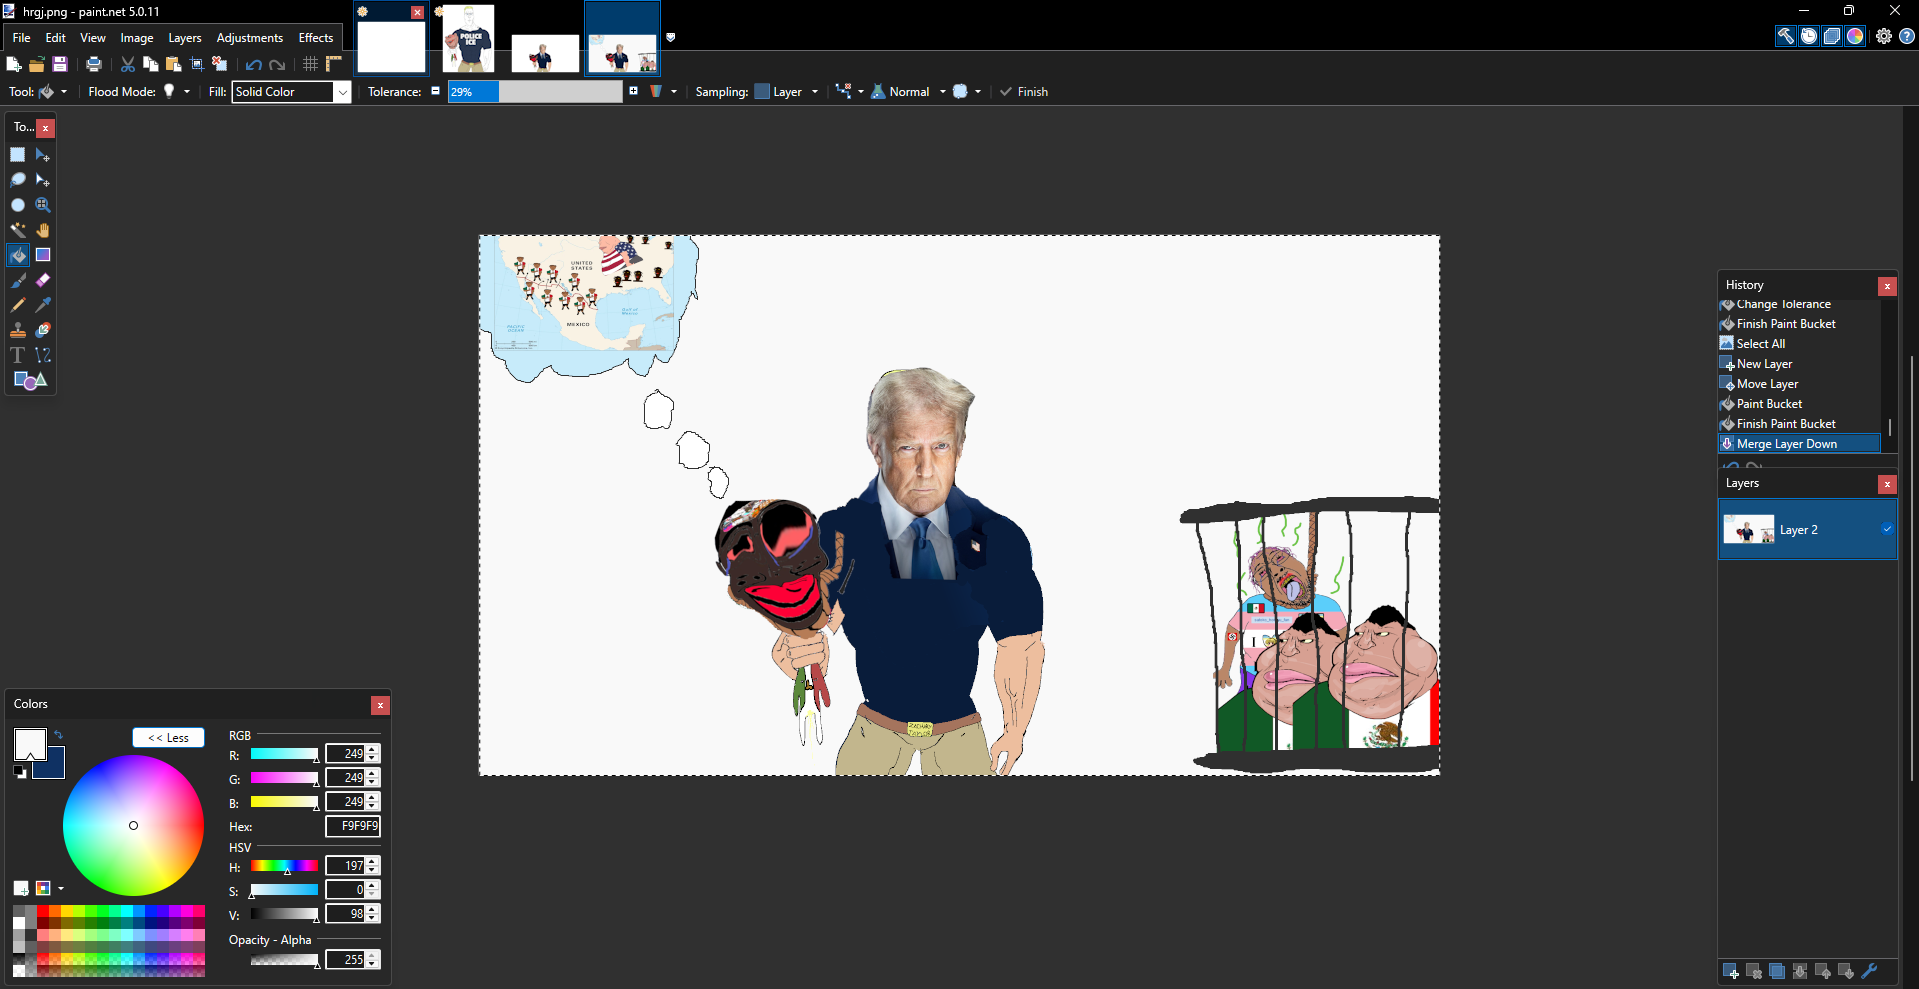This screenshot has width=1919, height=989.
Task: Select the Clone Stamp tool
Action: tap(18, 330)
